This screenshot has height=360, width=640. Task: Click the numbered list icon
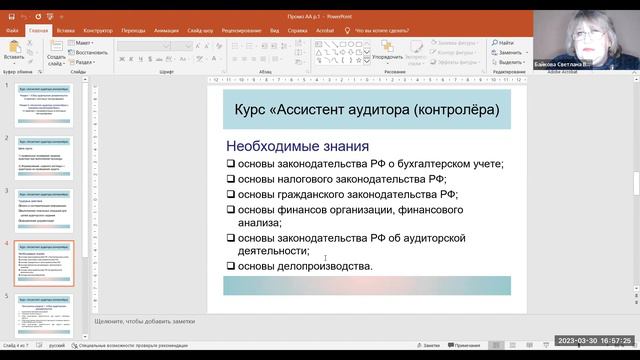[250, 46]
